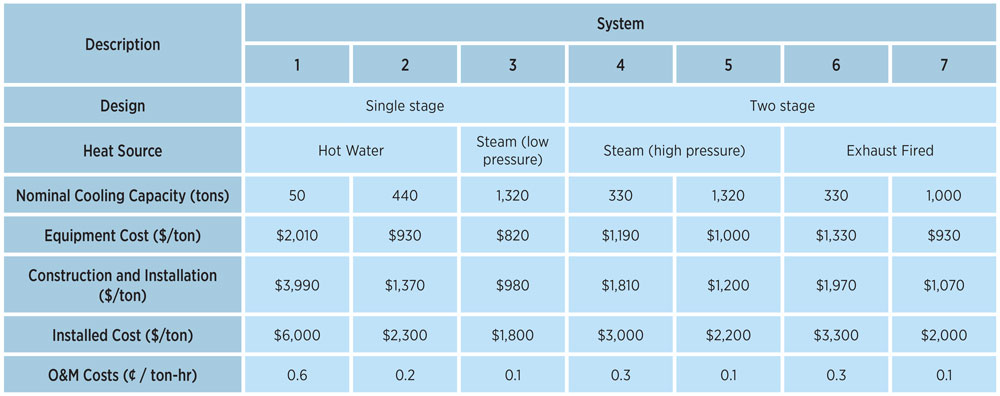Click the Steam (low pressure) cell
Image resolution: width=1000 pixels, height=396 pixels.
pyautogui.click(x=513, y=150)
